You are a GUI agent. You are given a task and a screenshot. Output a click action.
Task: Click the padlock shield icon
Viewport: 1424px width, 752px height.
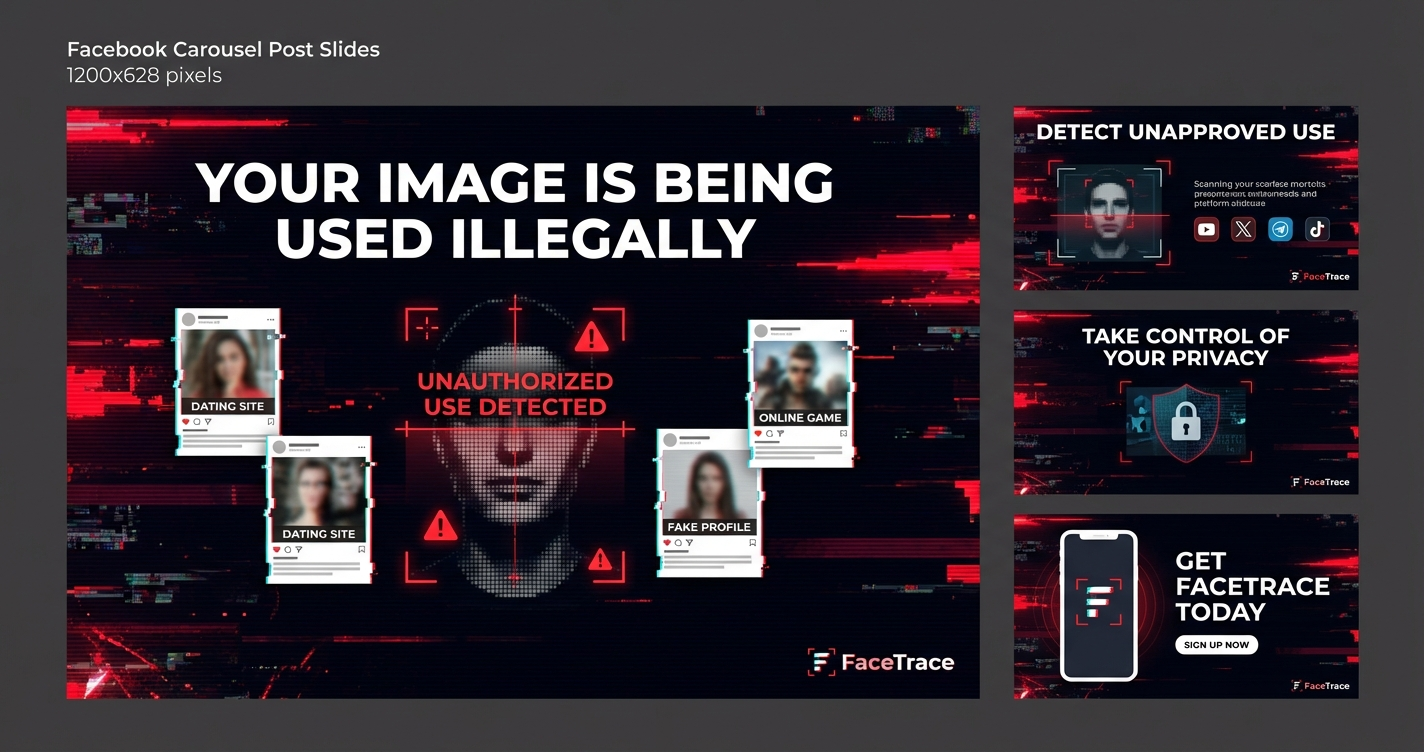pos(1185,421)
